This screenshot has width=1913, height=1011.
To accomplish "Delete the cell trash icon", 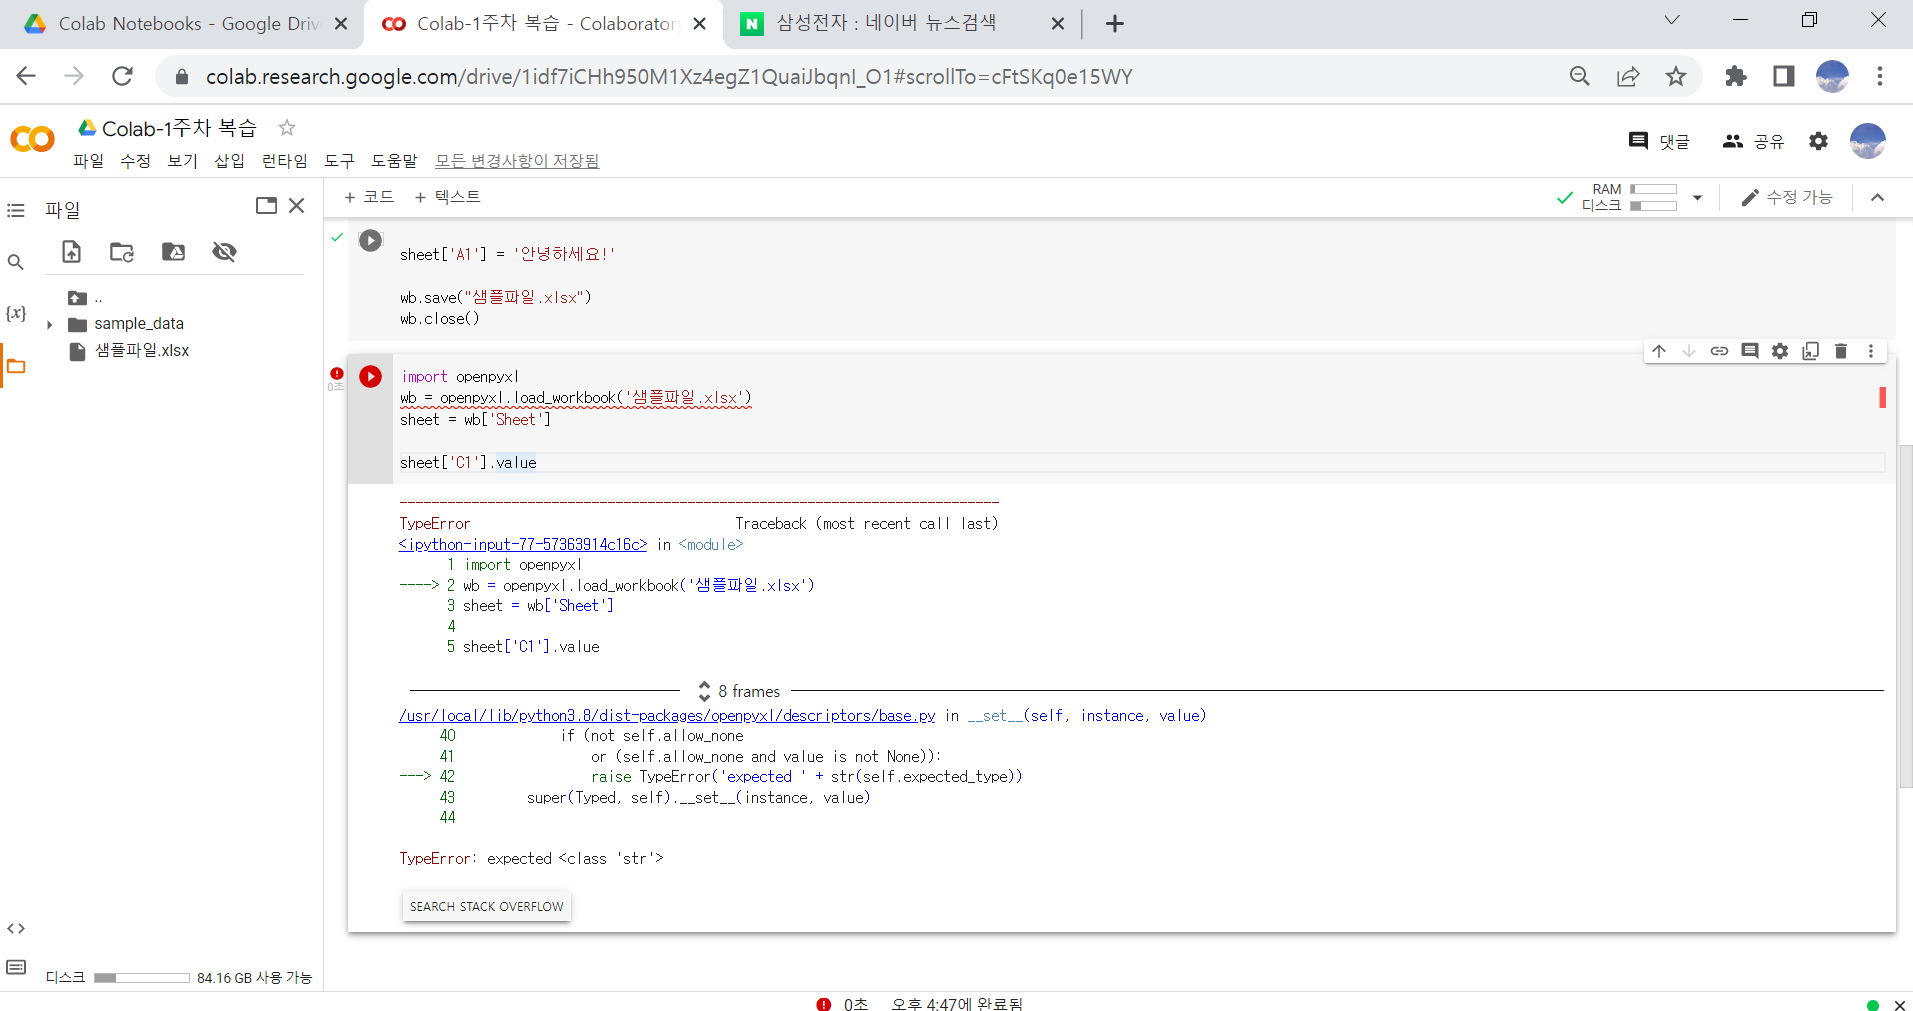I will pyautogui.click(x=1841, y=351).
